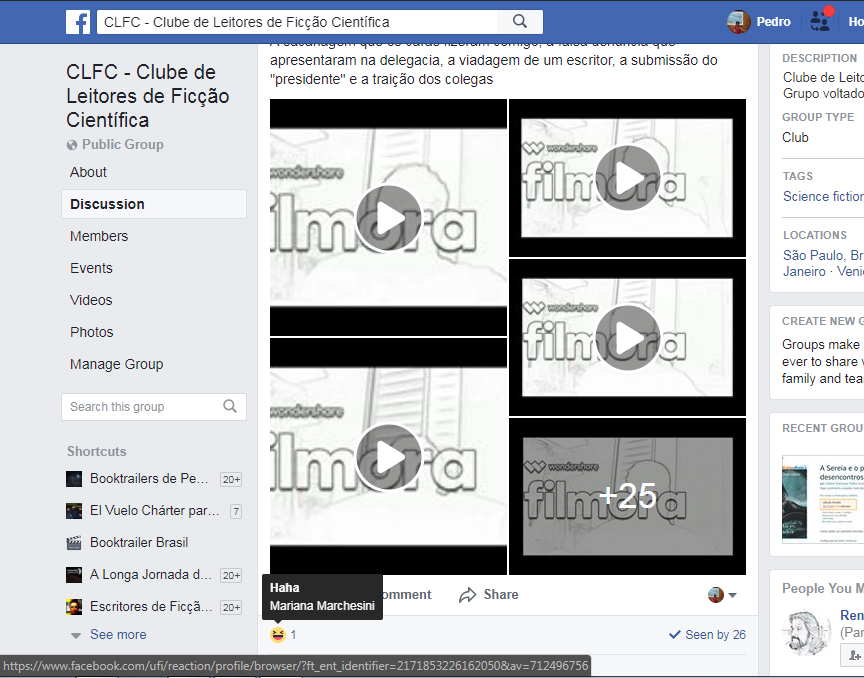Click the Haha reaction emoji
Viewport: 864px width, 678px height.
[278, 634]
